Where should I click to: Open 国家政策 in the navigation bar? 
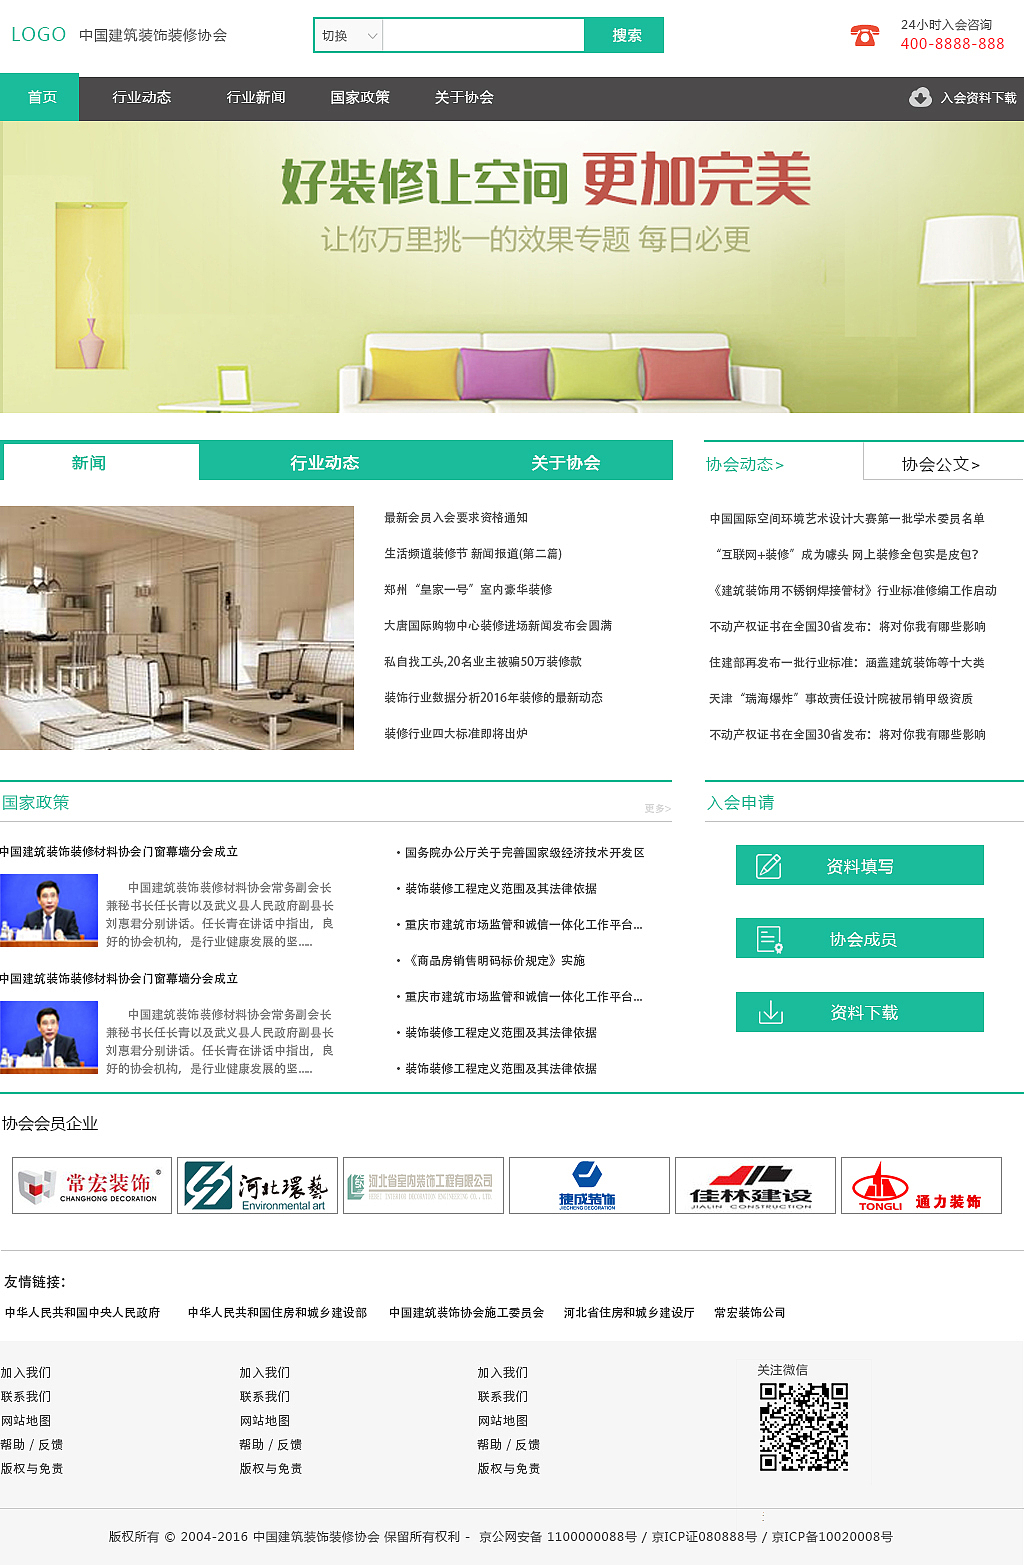[x=360, y=97]
